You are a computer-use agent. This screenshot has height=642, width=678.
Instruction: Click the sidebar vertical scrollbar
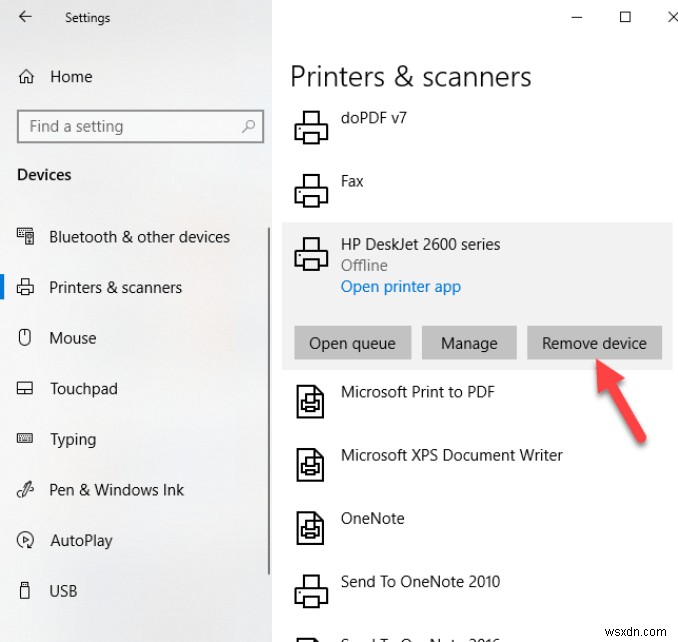[269, 401]
